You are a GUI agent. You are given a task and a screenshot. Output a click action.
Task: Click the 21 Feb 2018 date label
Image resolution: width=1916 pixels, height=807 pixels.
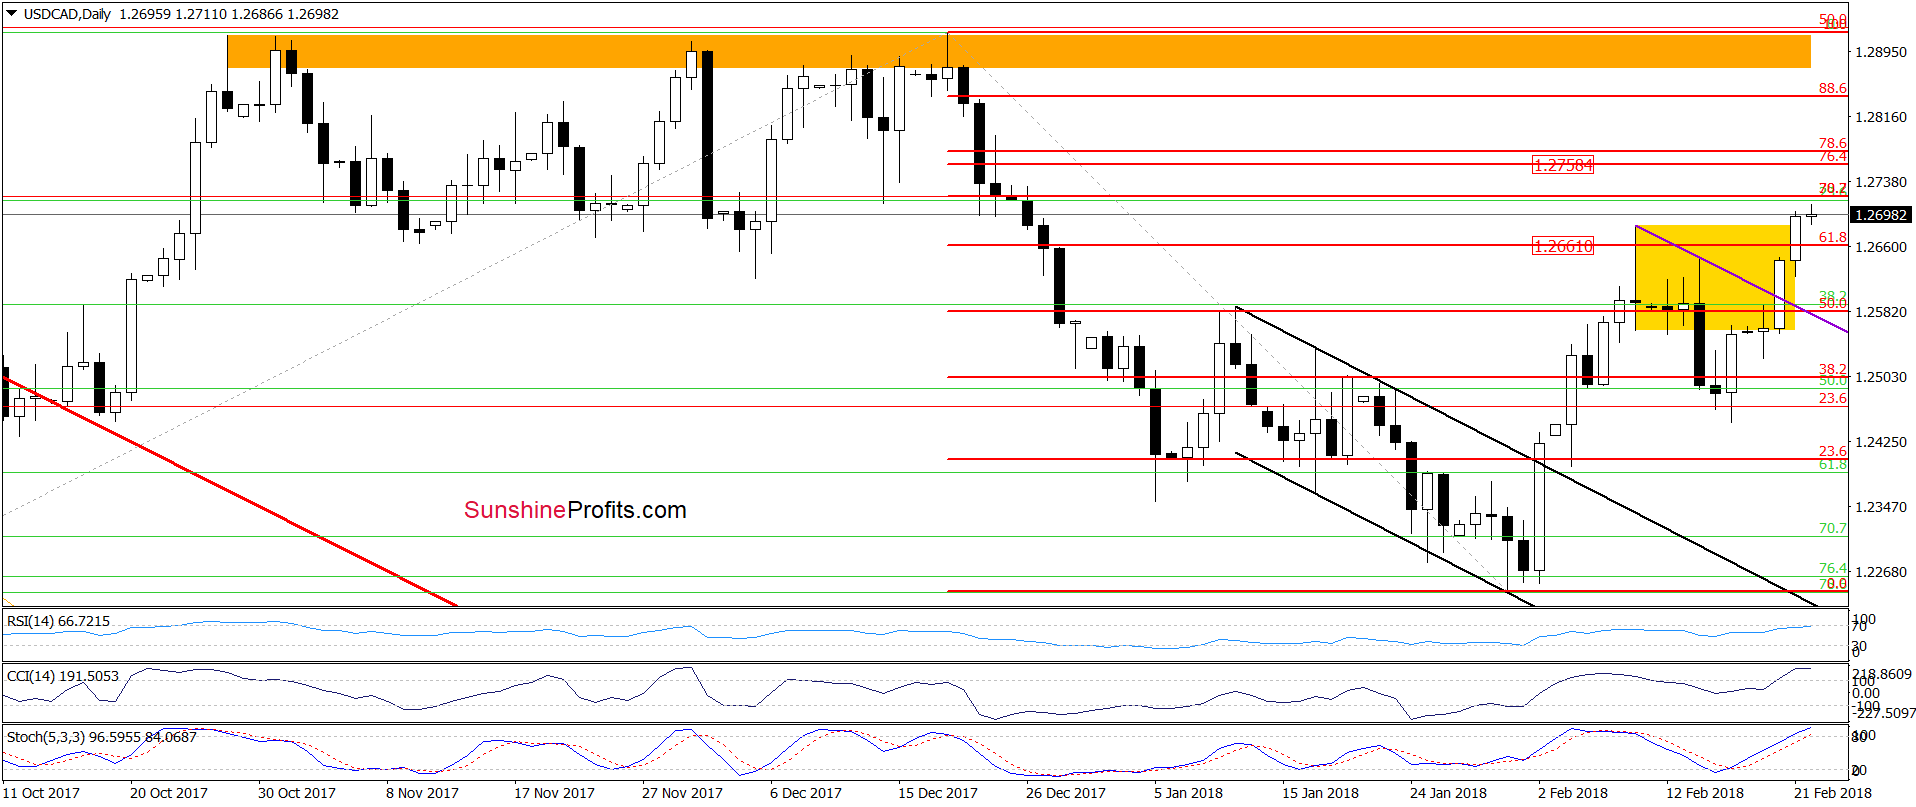coord(1832,793)
